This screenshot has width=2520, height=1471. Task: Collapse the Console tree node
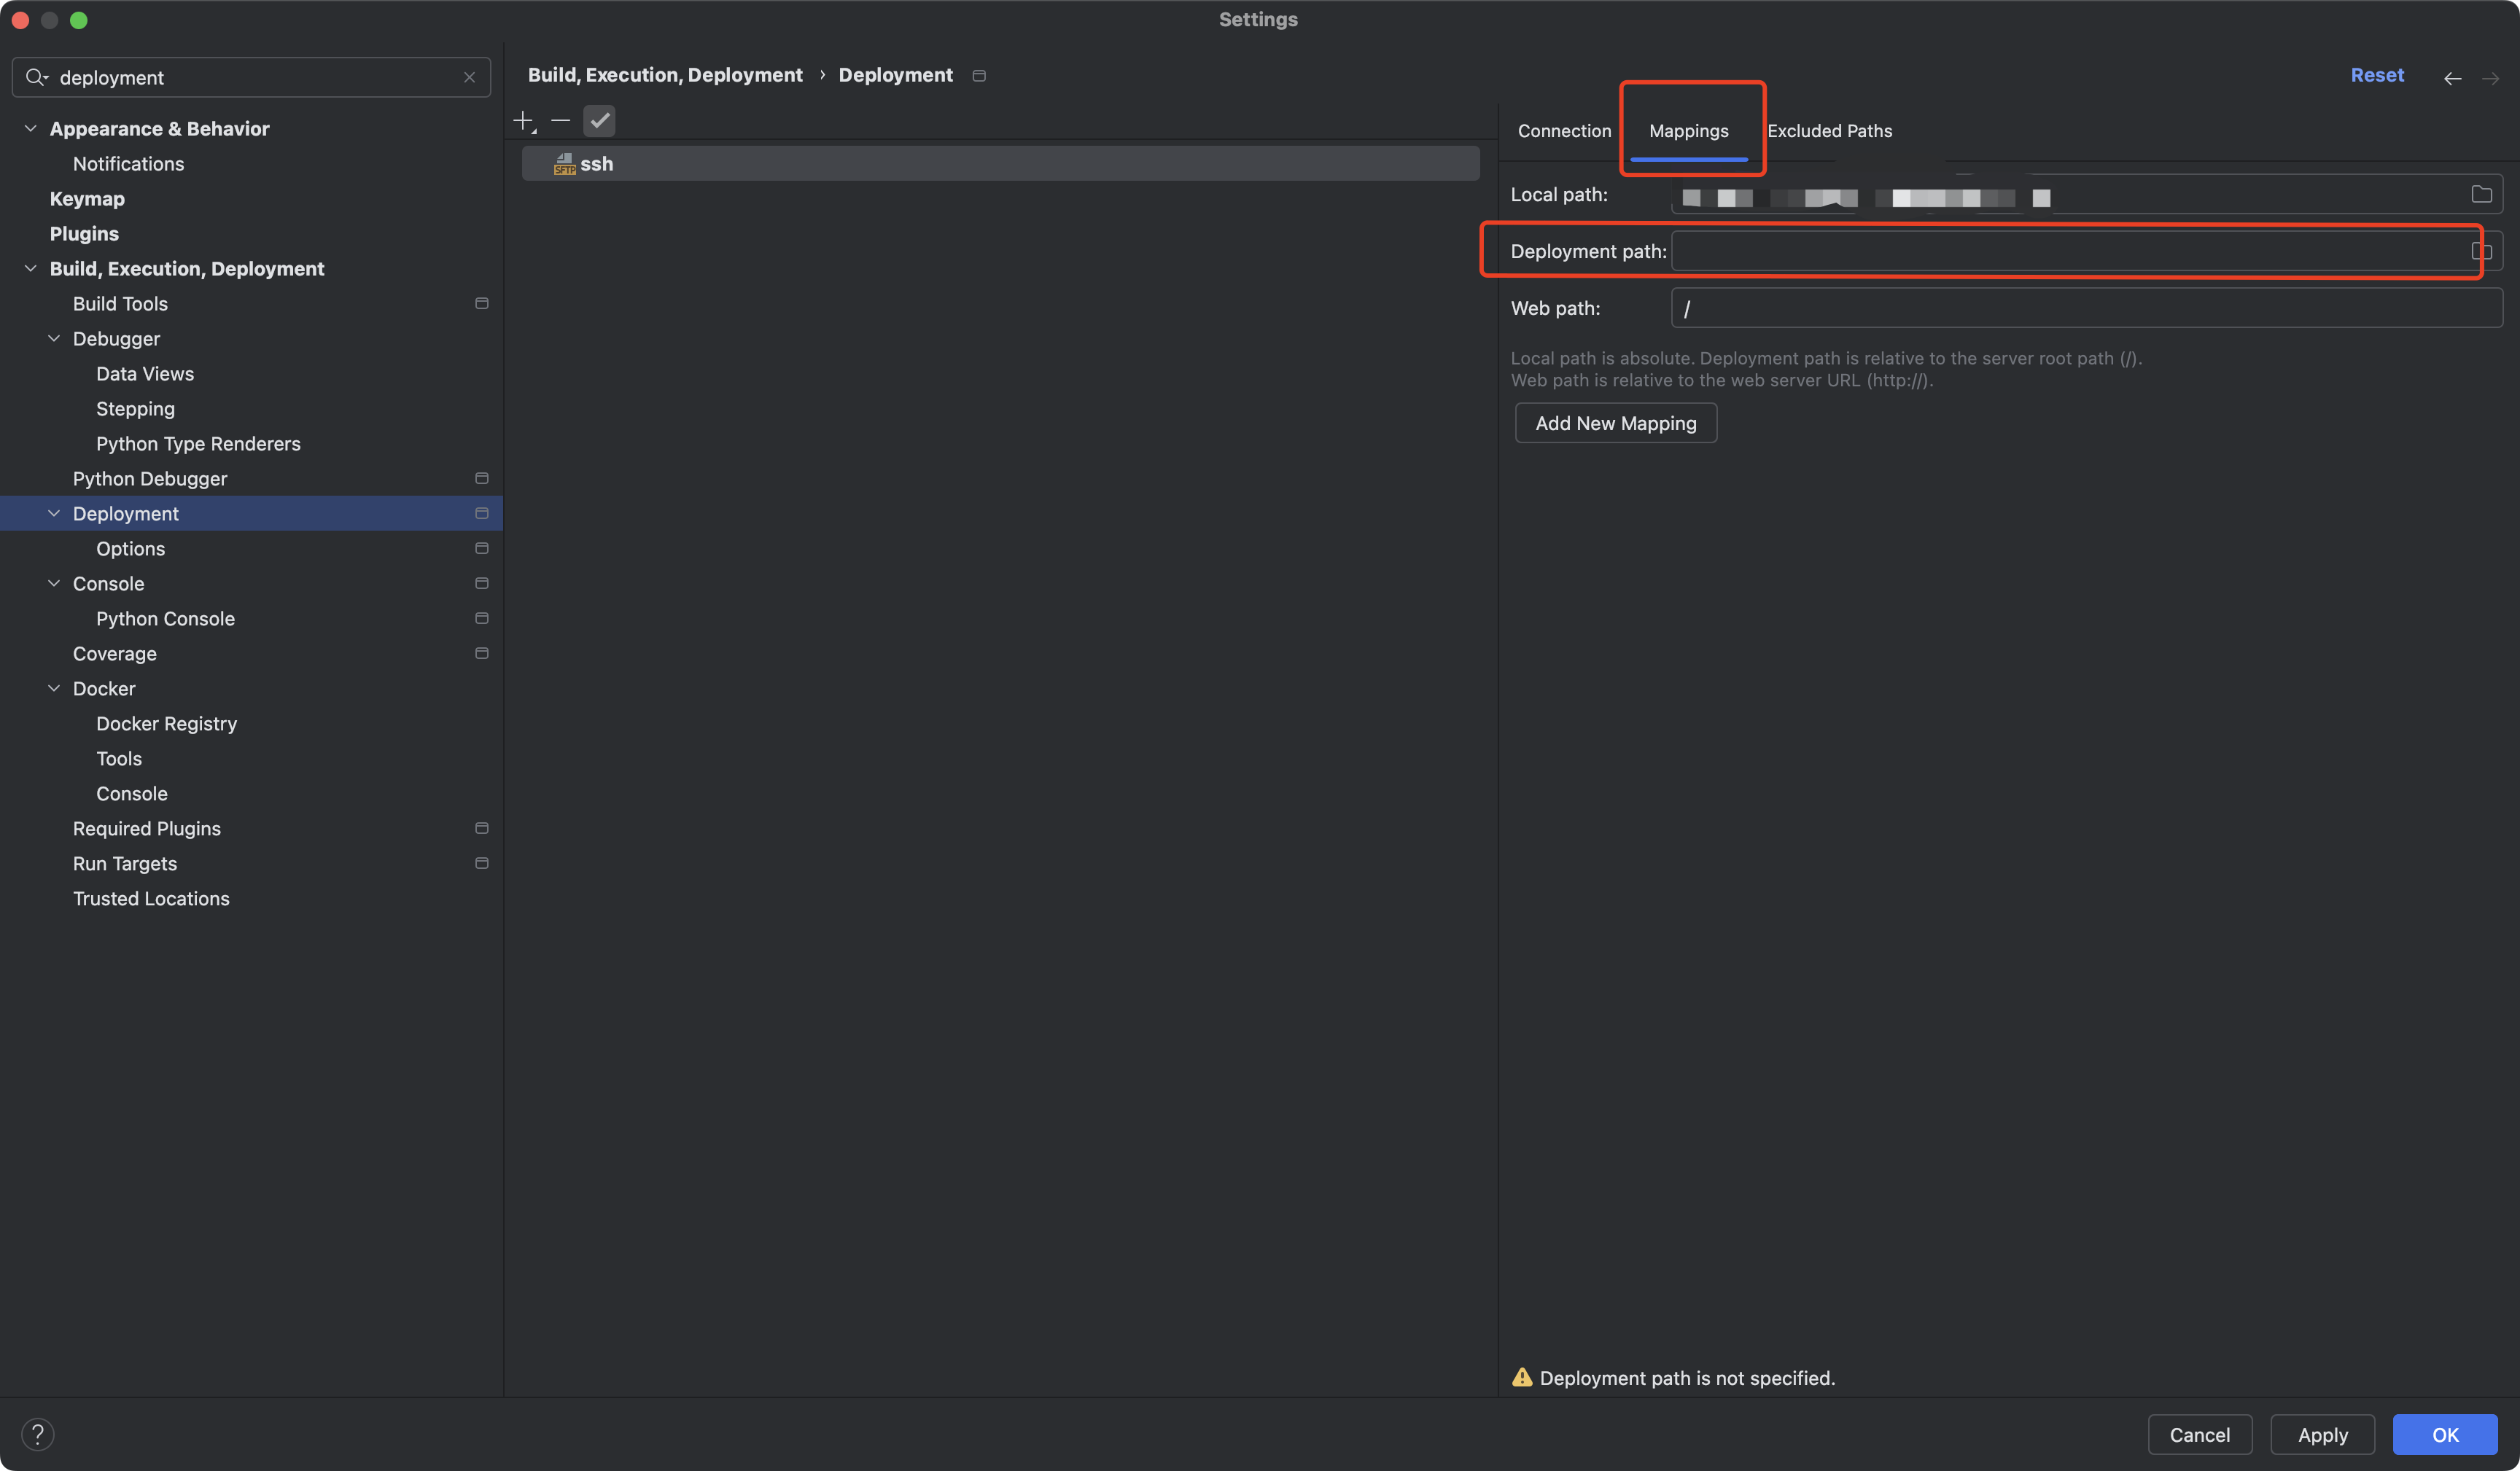coord(54,583)
